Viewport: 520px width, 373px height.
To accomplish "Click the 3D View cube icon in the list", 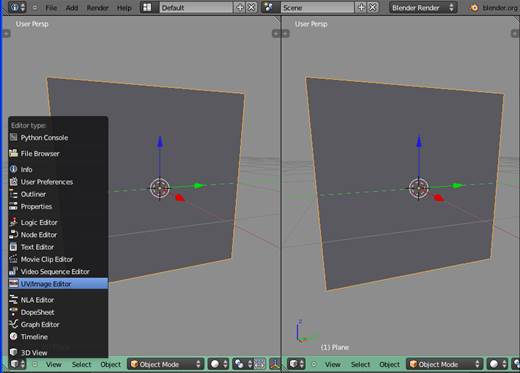I will pyautogui.click(x=13, y=352).
